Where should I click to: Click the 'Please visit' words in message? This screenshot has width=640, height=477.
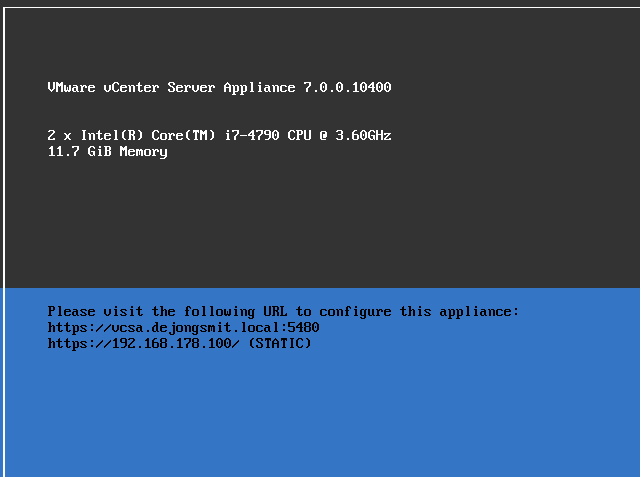(x=96, y=312)
